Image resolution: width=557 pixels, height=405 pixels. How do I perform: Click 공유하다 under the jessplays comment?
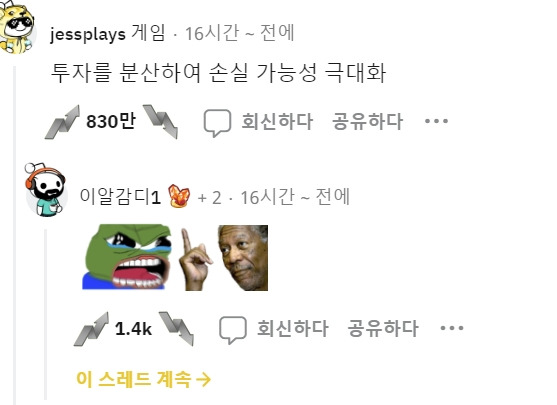[367, 121]
